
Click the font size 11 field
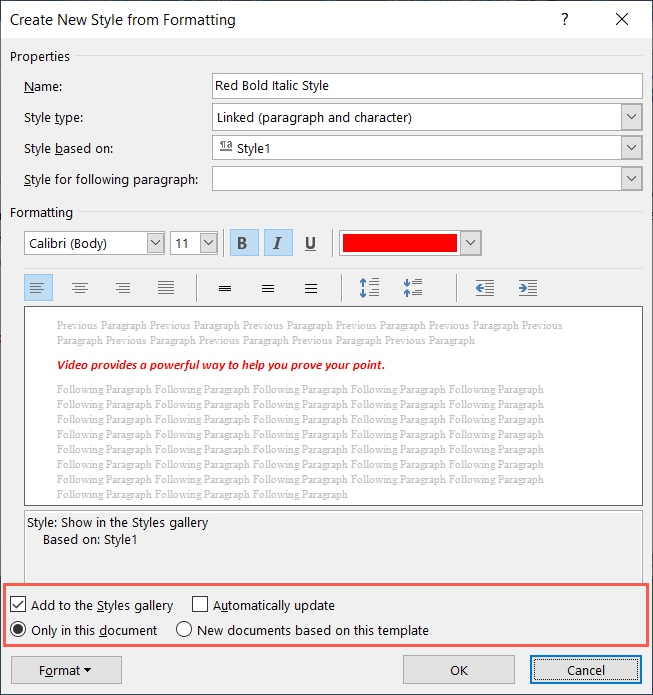click(x=185, y=243)
